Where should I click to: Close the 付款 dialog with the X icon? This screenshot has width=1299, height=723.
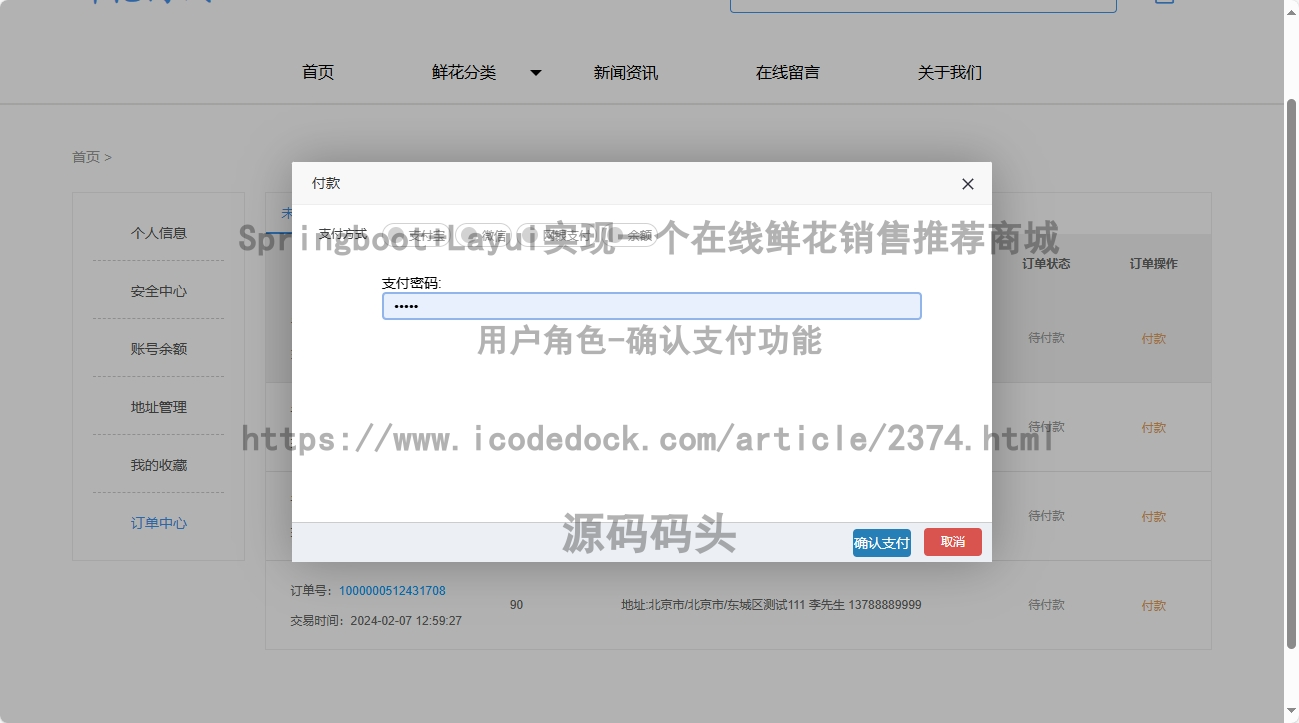coord(967,184)
